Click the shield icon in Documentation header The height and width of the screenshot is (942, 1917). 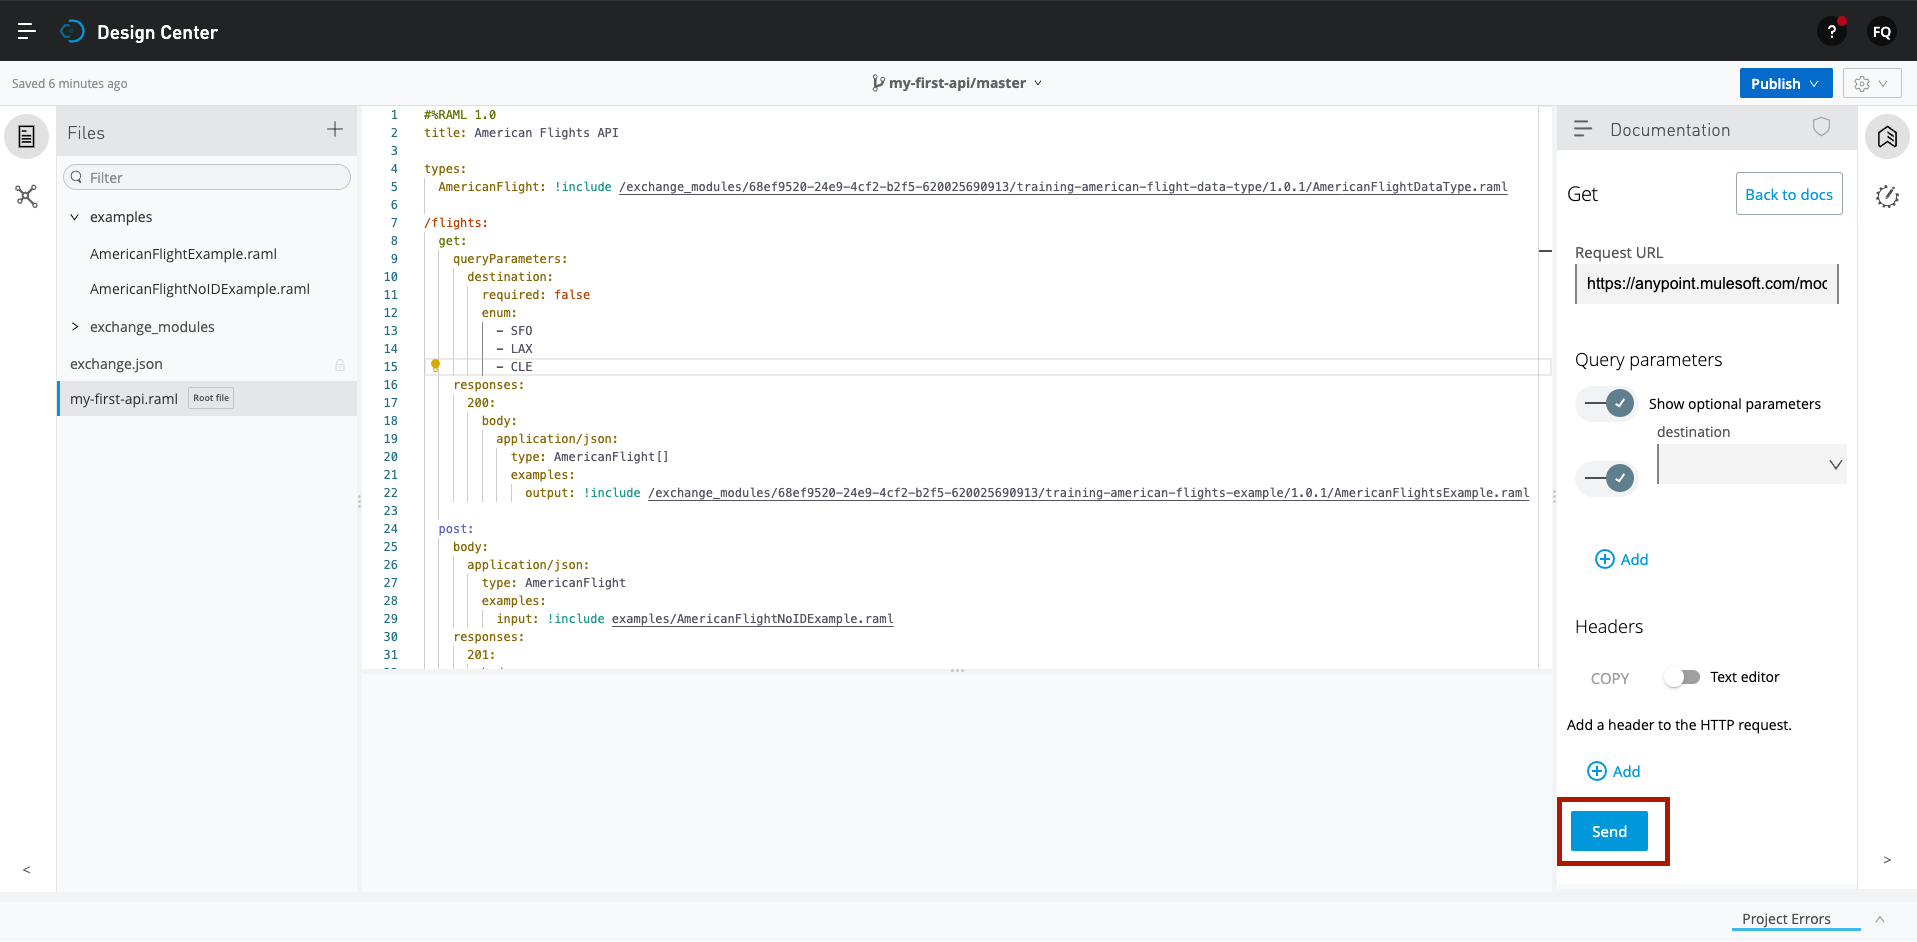pyautogui.click(x=1822, y=127)
